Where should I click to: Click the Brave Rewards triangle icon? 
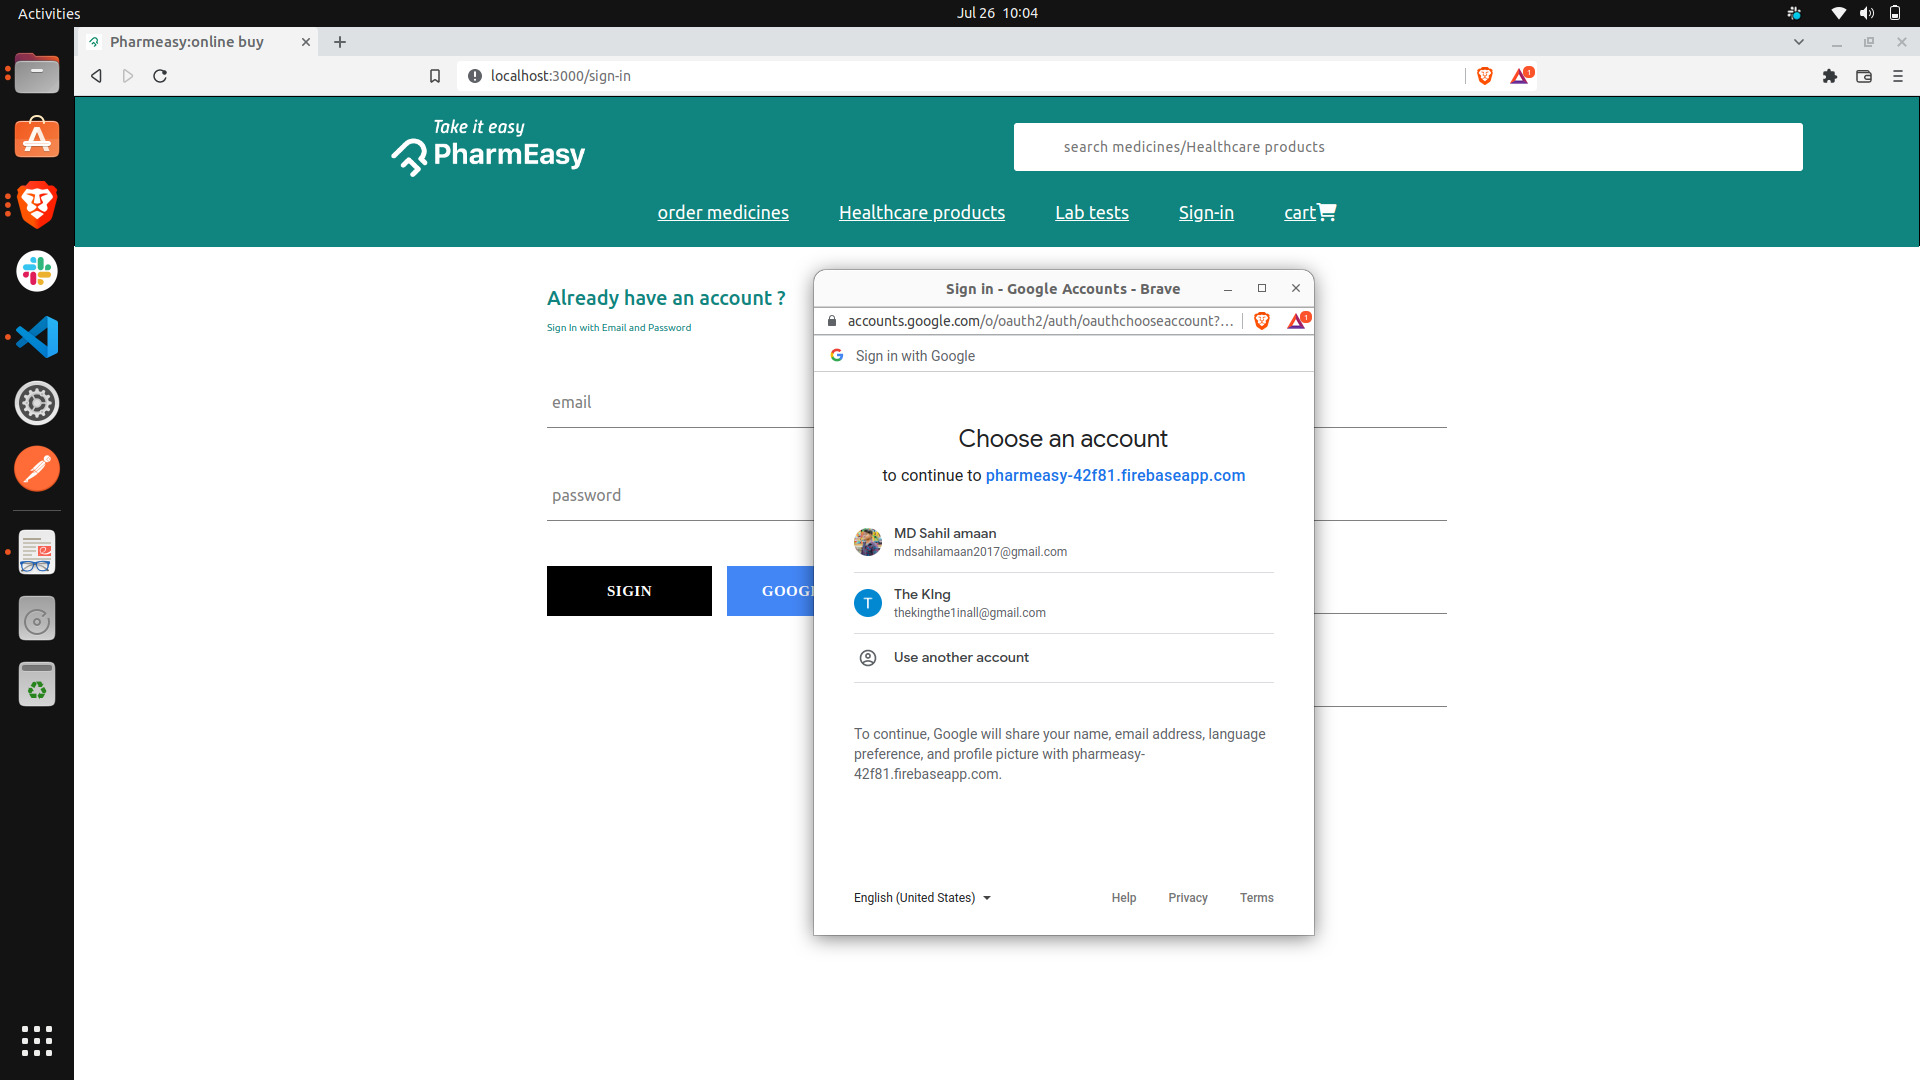(x=1520, y=76)
